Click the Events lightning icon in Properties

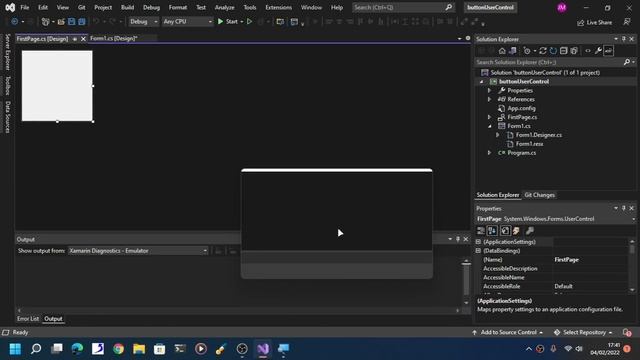[x=516, y=231]
